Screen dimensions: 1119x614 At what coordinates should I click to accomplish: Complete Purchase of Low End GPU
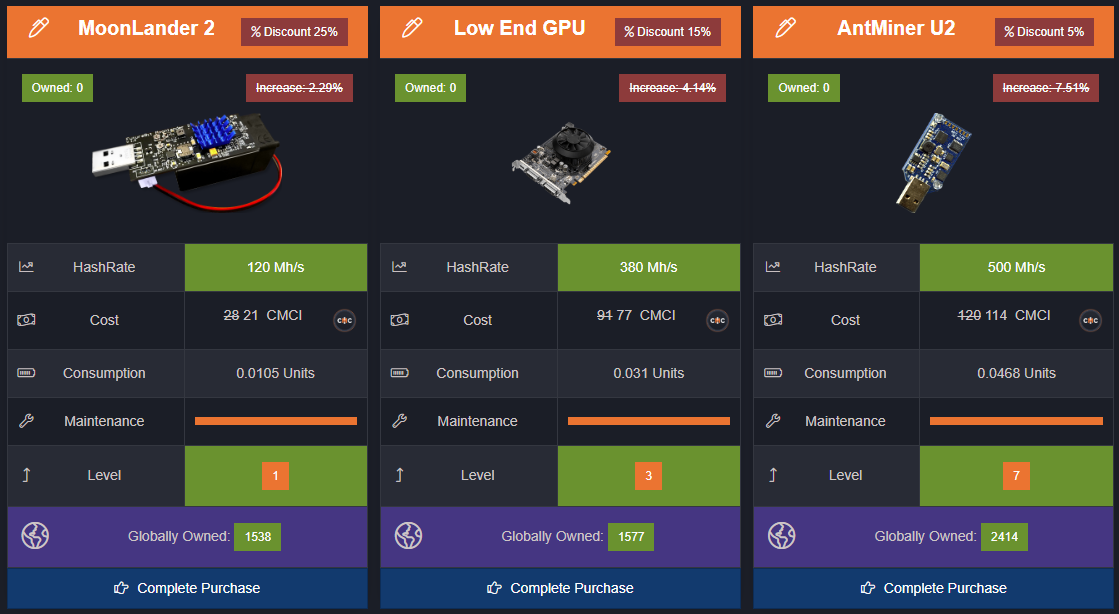click(560, 588)
